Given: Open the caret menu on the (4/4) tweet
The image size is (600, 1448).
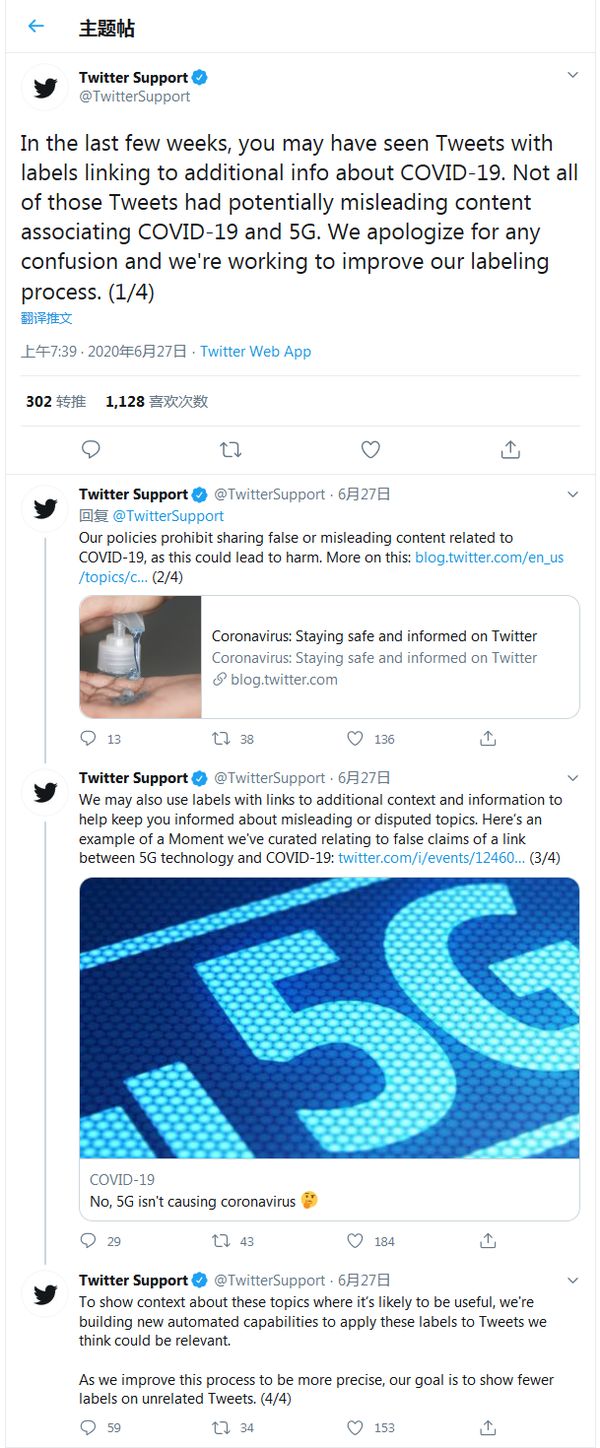Looking at the screenshot, I should (x=572, y=1279).
